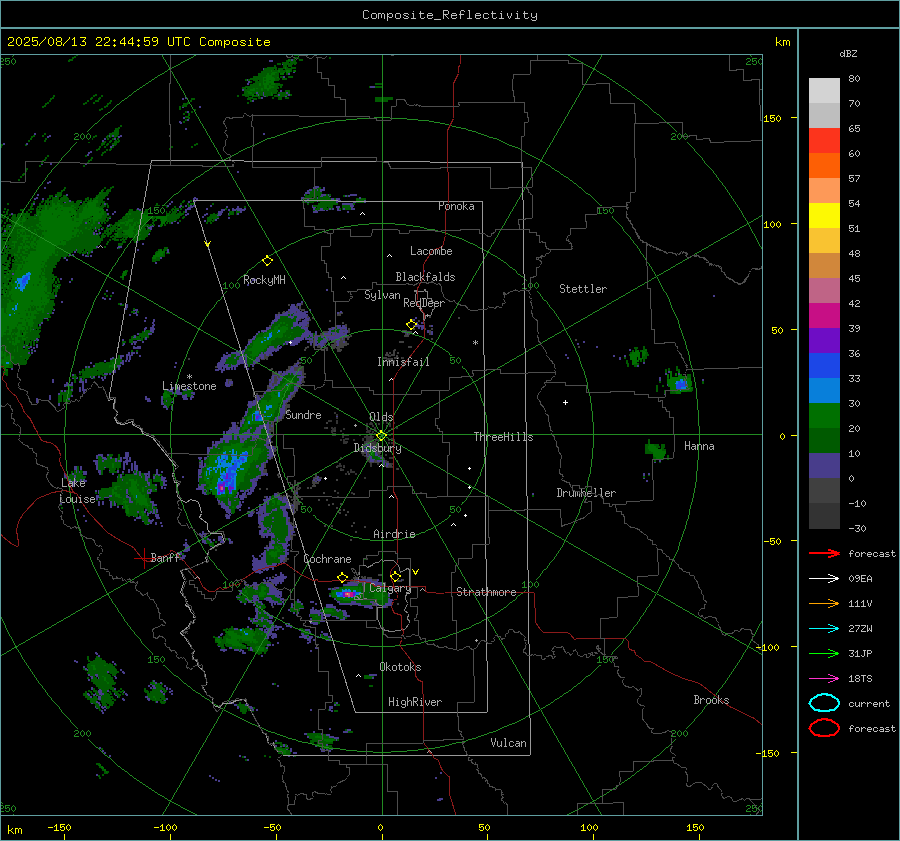Viewport: 900px width, 841px height.
Task: Click the 18TS legend label
Action: pos(860,679)
